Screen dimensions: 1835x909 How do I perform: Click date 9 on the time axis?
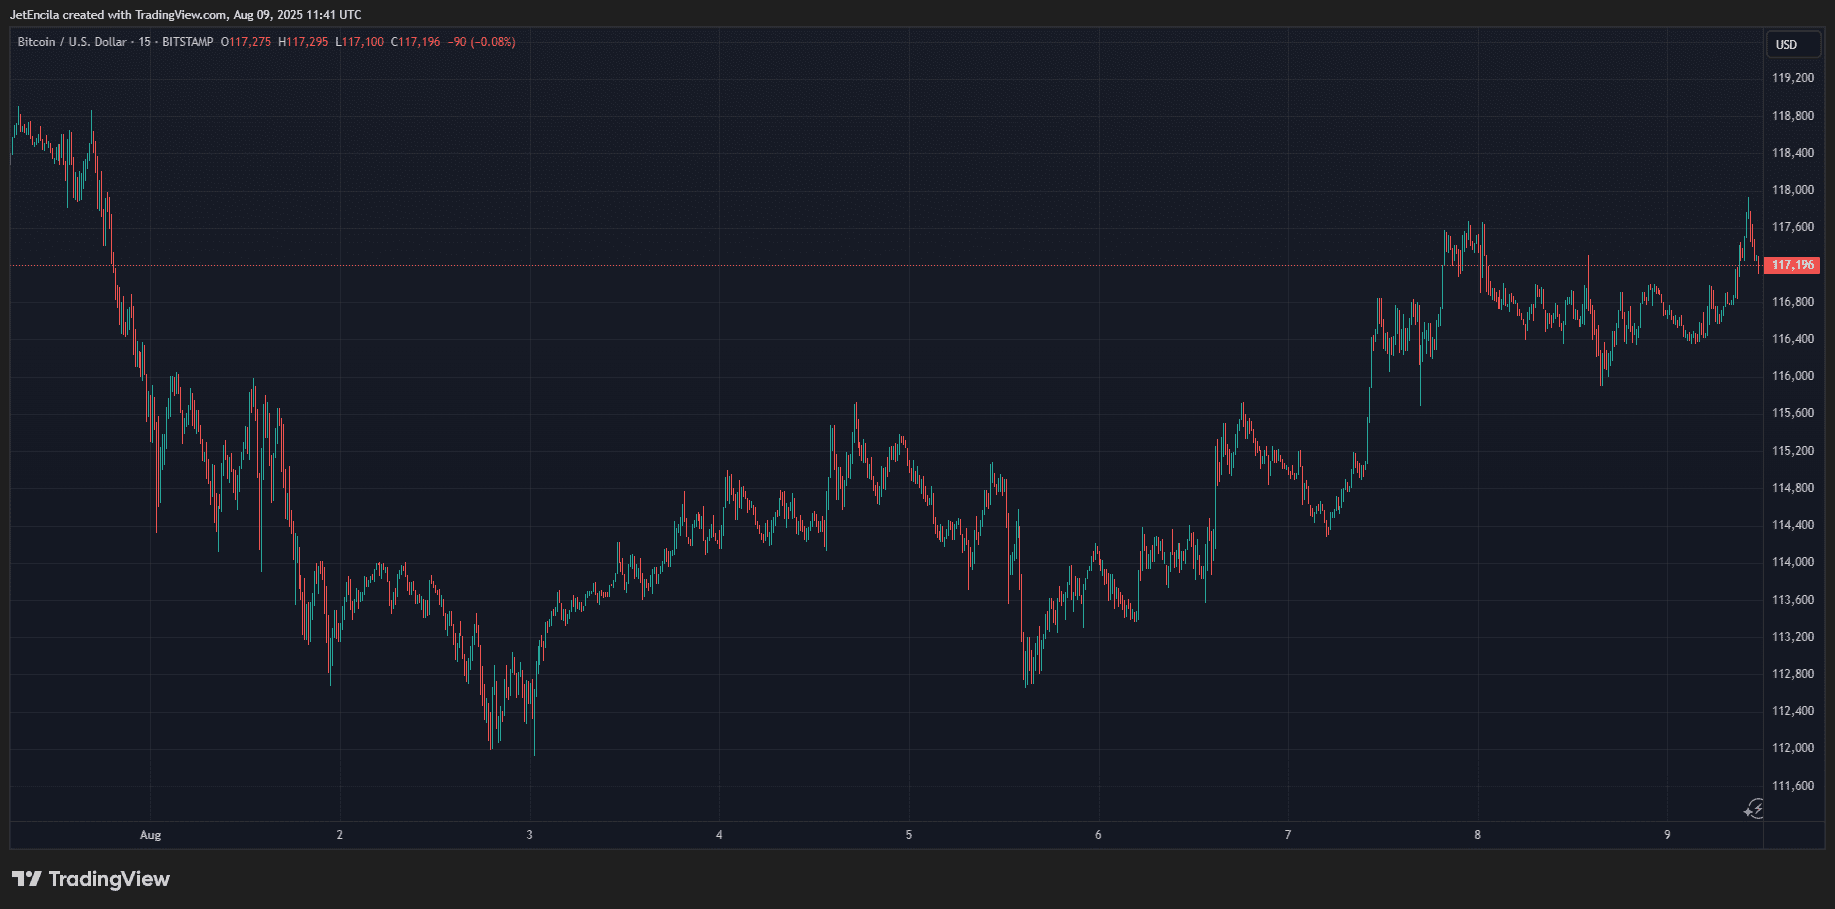[1667, 835]
